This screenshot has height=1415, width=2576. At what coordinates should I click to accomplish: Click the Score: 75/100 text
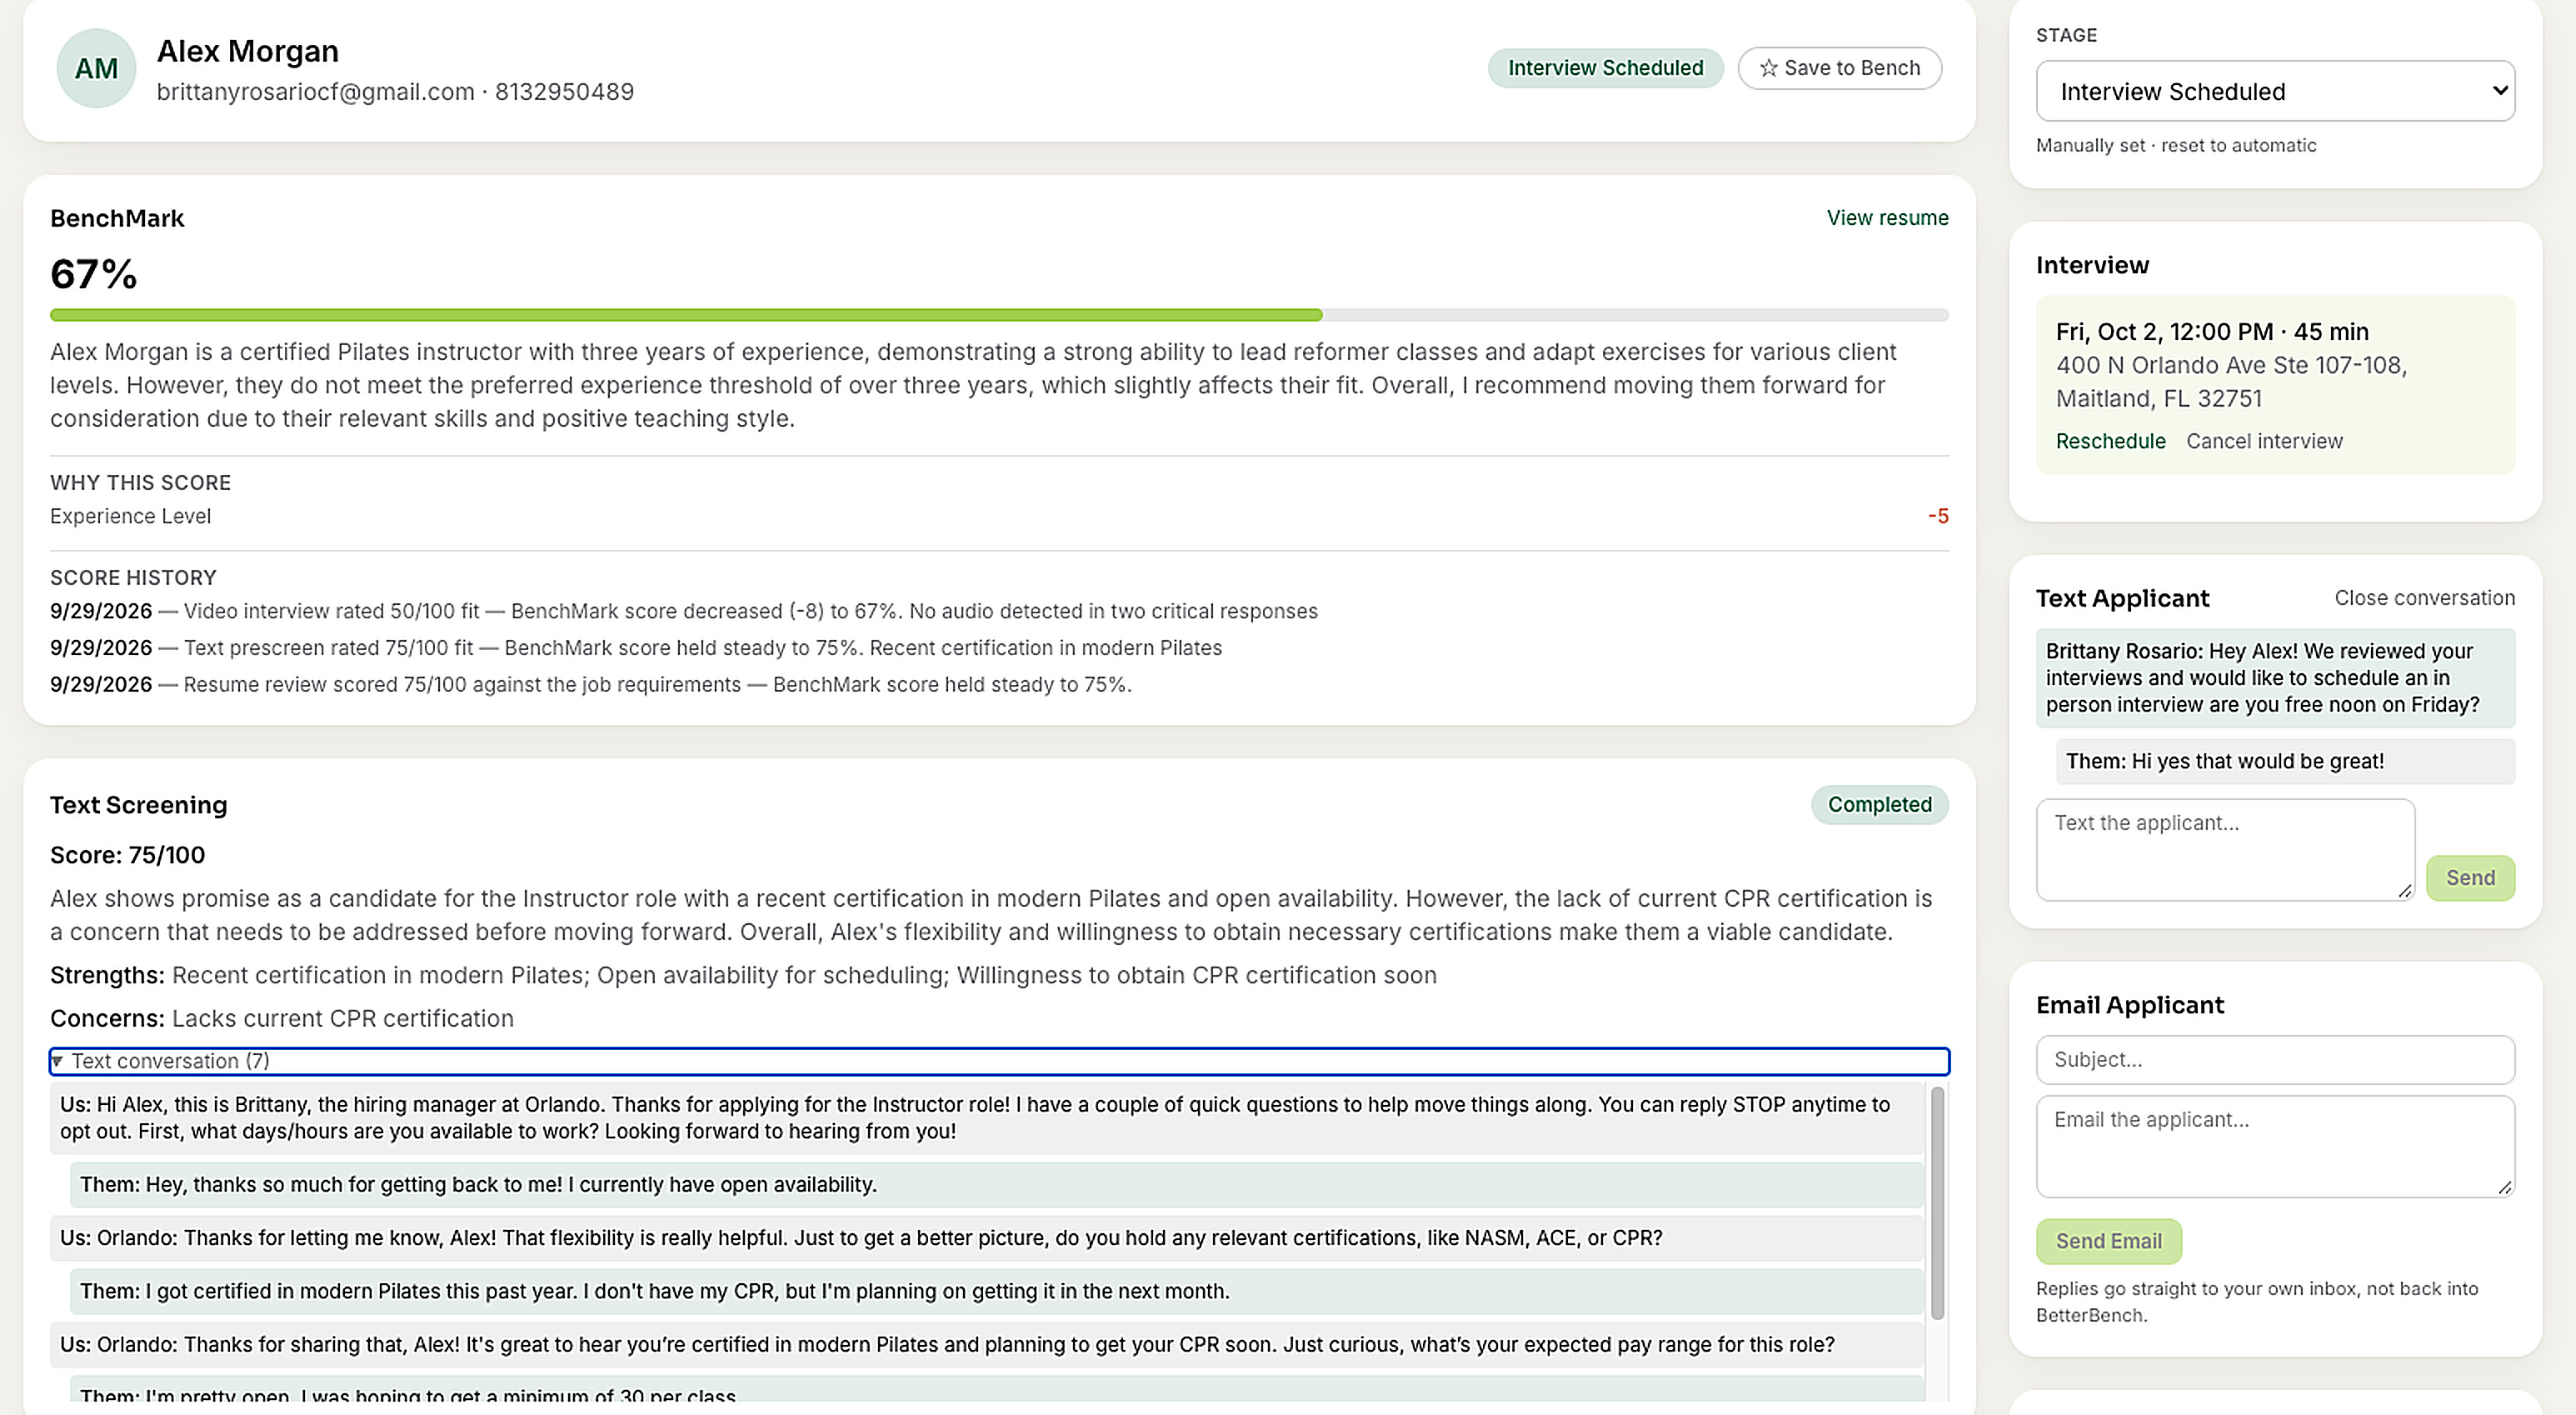pyautogui.click(x=127, y=855)
